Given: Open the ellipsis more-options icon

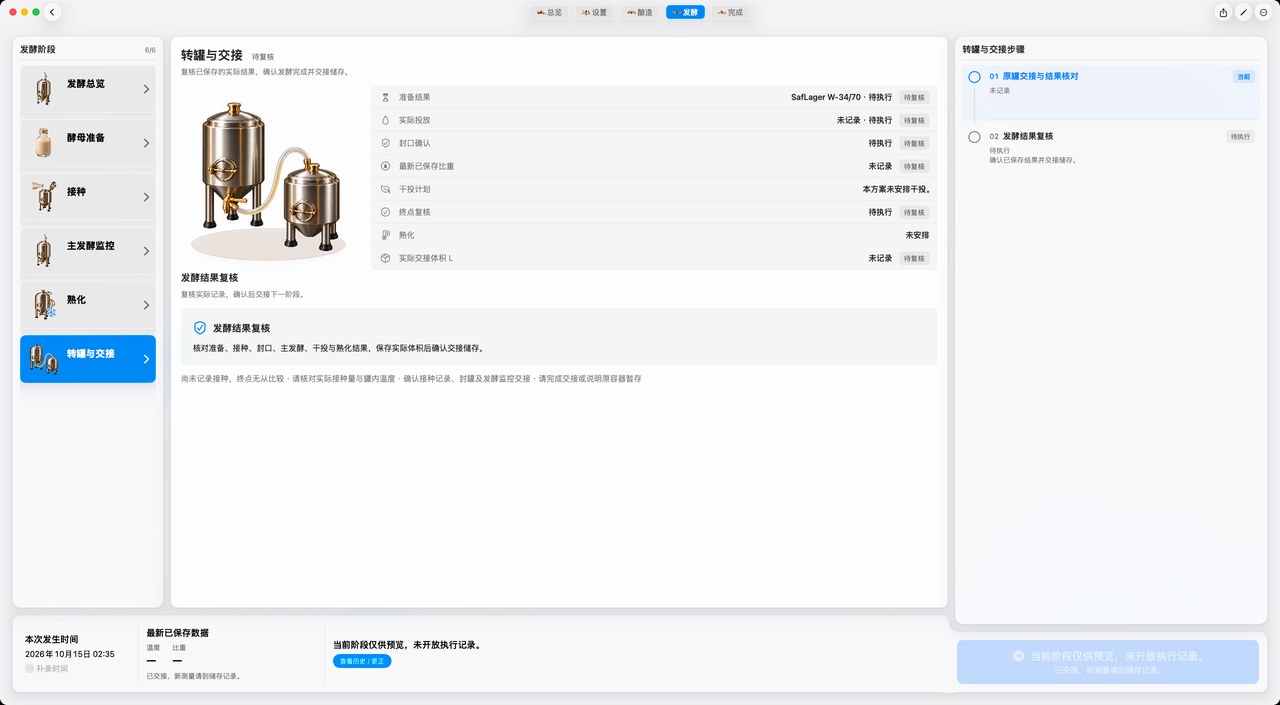Looking at the screenshot, I should click(x=1263, y=12).
